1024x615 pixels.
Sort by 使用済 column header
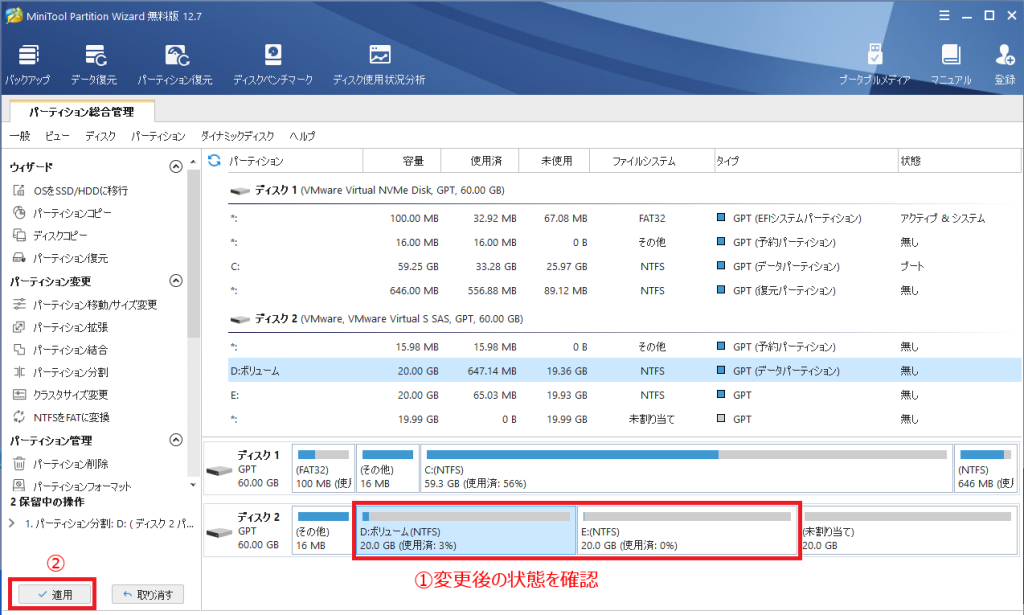480,161
